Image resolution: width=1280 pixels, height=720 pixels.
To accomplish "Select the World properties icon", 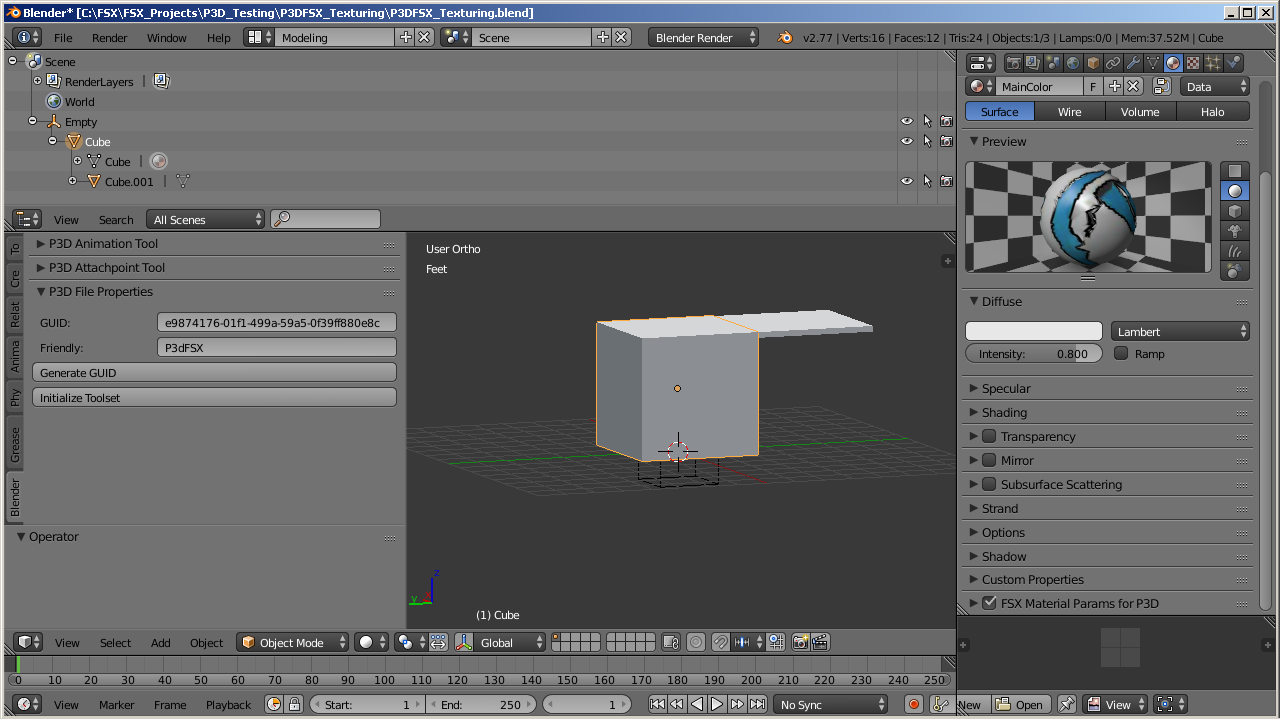I will 1074,62.
